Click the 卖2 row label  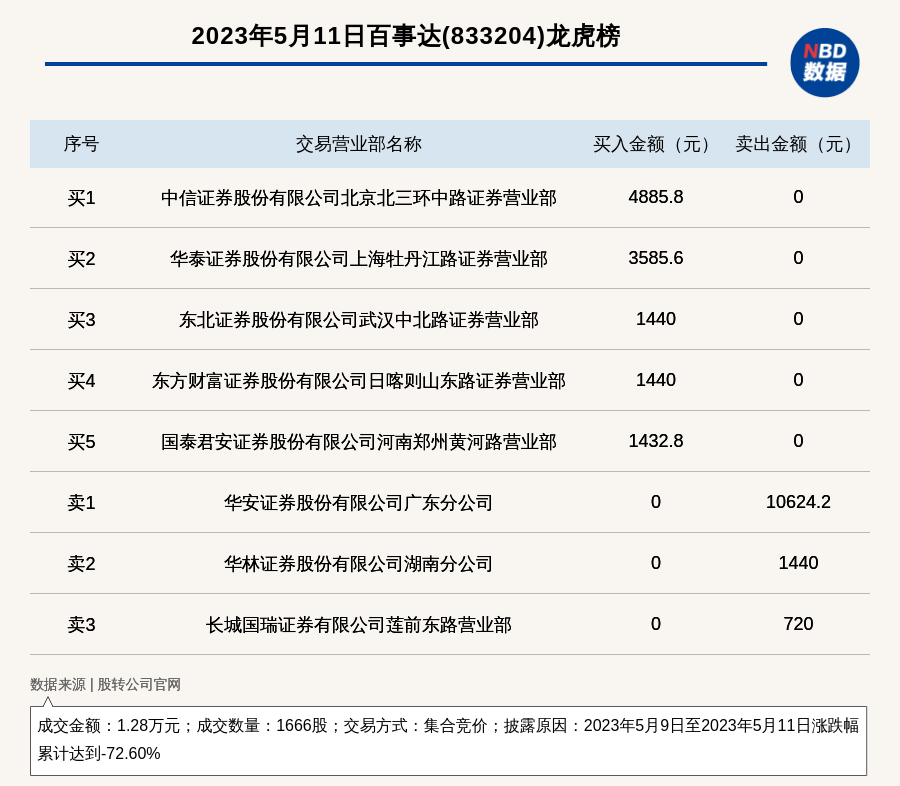click(x=81, y=564)
